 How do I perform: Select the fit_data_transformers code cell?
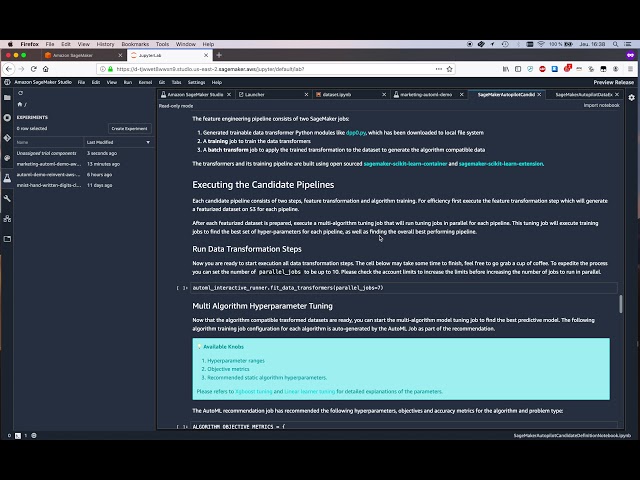click(404, 288)
